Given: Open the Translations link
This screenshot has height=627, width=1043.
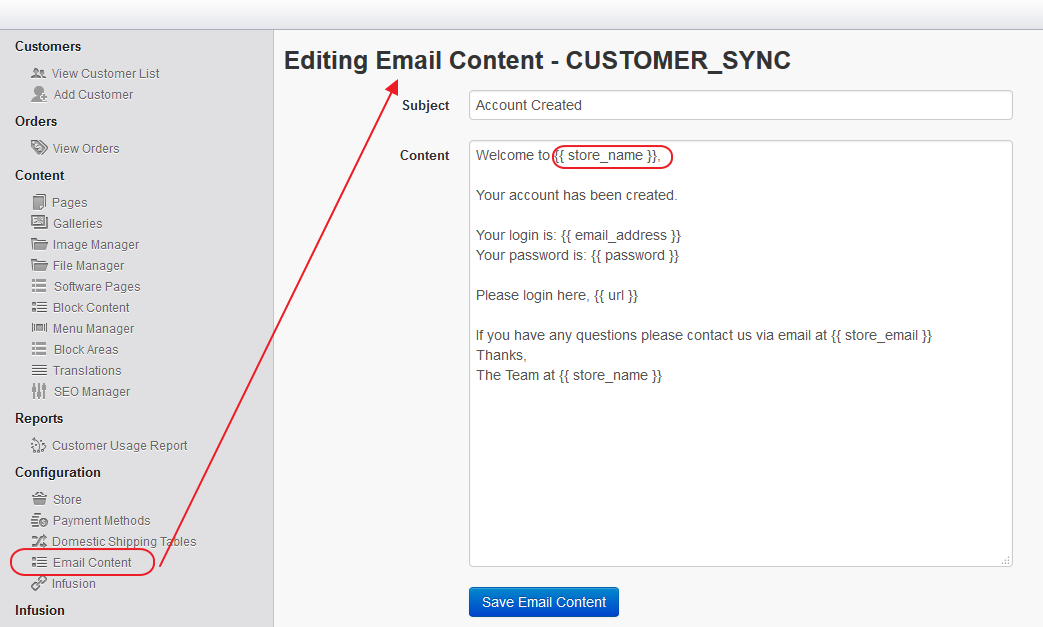Looking at the screenshot, I should pos(87,370).
